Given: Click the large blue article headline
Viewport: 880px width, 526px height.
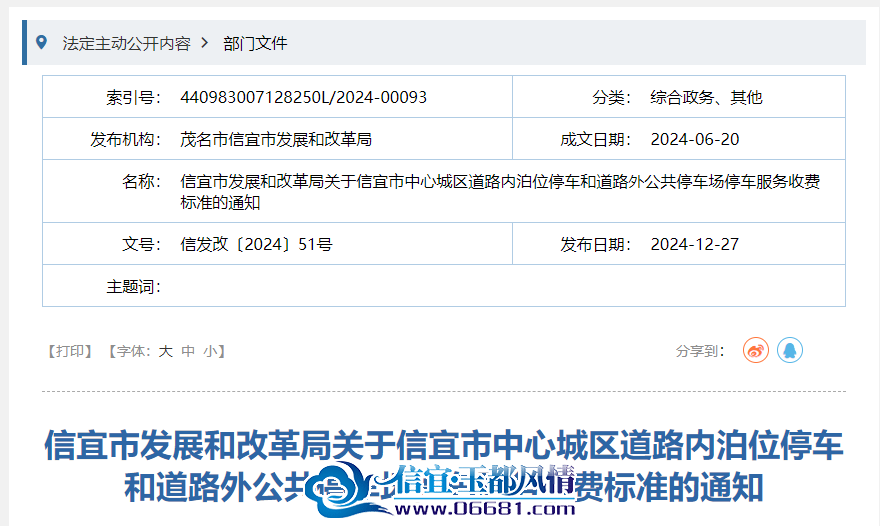Looking at the screenshot, I should point(444,466).
